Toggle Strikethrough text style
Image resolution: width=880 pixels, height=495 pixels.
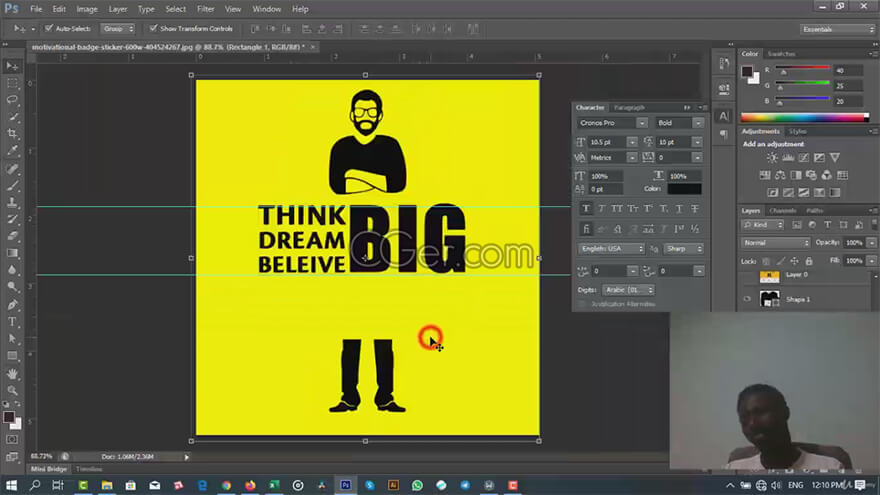[695, 209]
